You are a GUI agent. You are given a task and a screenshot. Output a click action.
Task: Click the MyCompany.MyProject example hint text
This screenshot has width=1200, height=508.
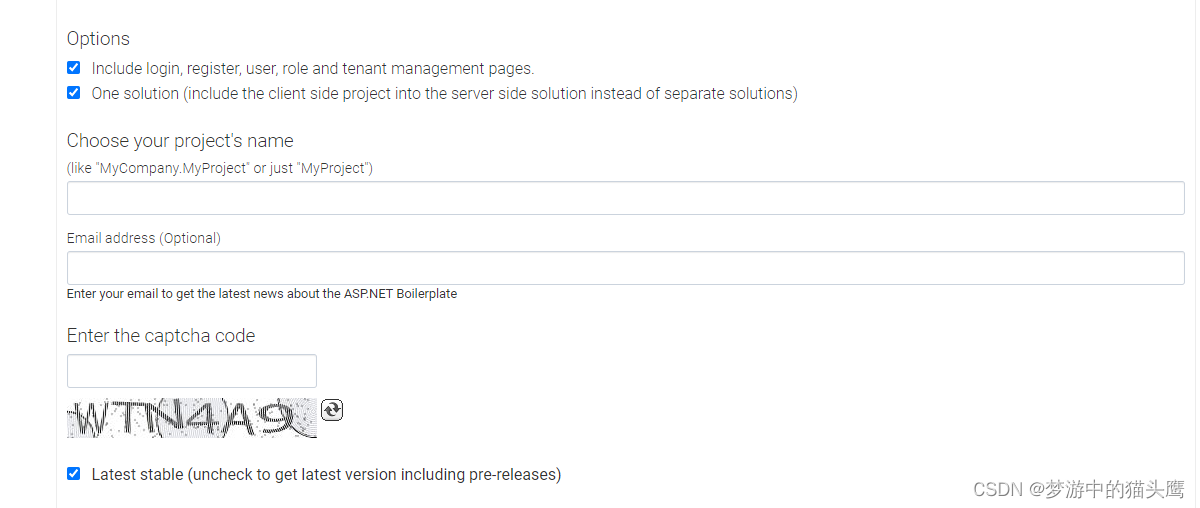coord(220,168)
